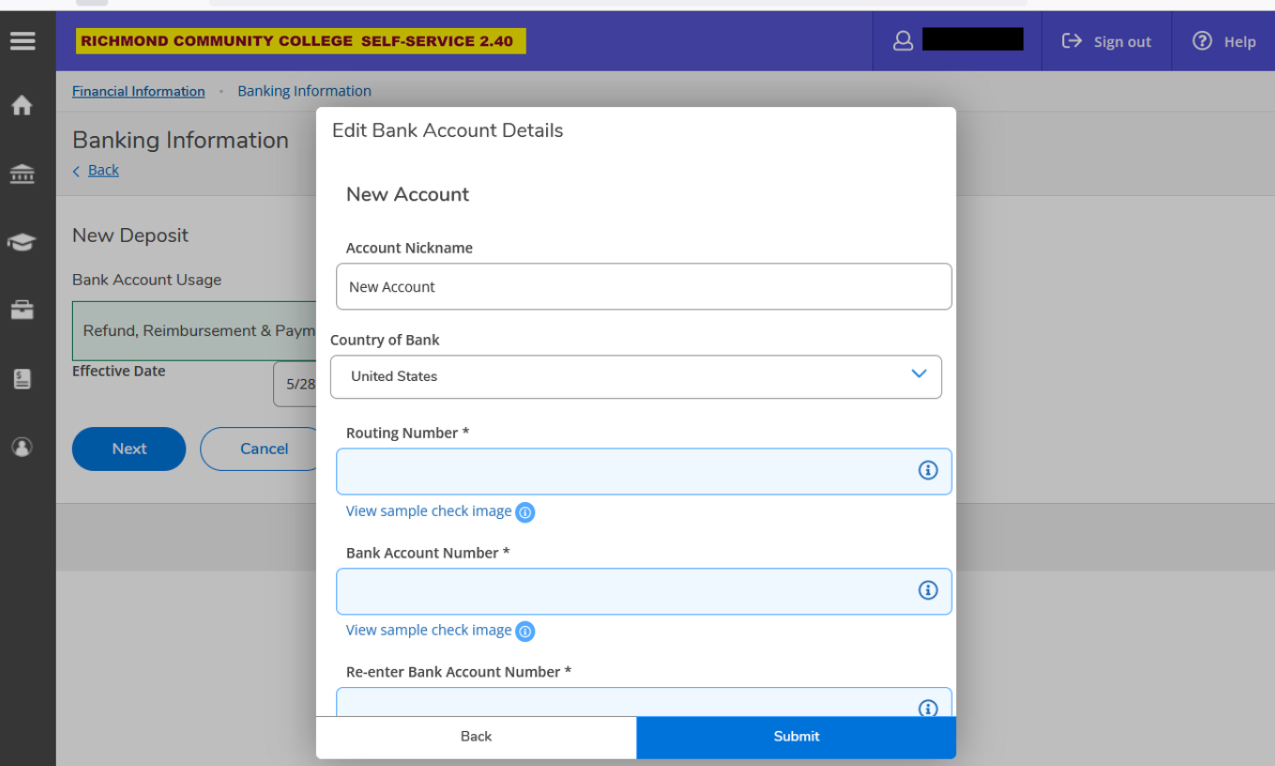Screen dimensions: 1275x766
Task: Click the briefcase Employment sidebar icon
Action: [22, 310]
